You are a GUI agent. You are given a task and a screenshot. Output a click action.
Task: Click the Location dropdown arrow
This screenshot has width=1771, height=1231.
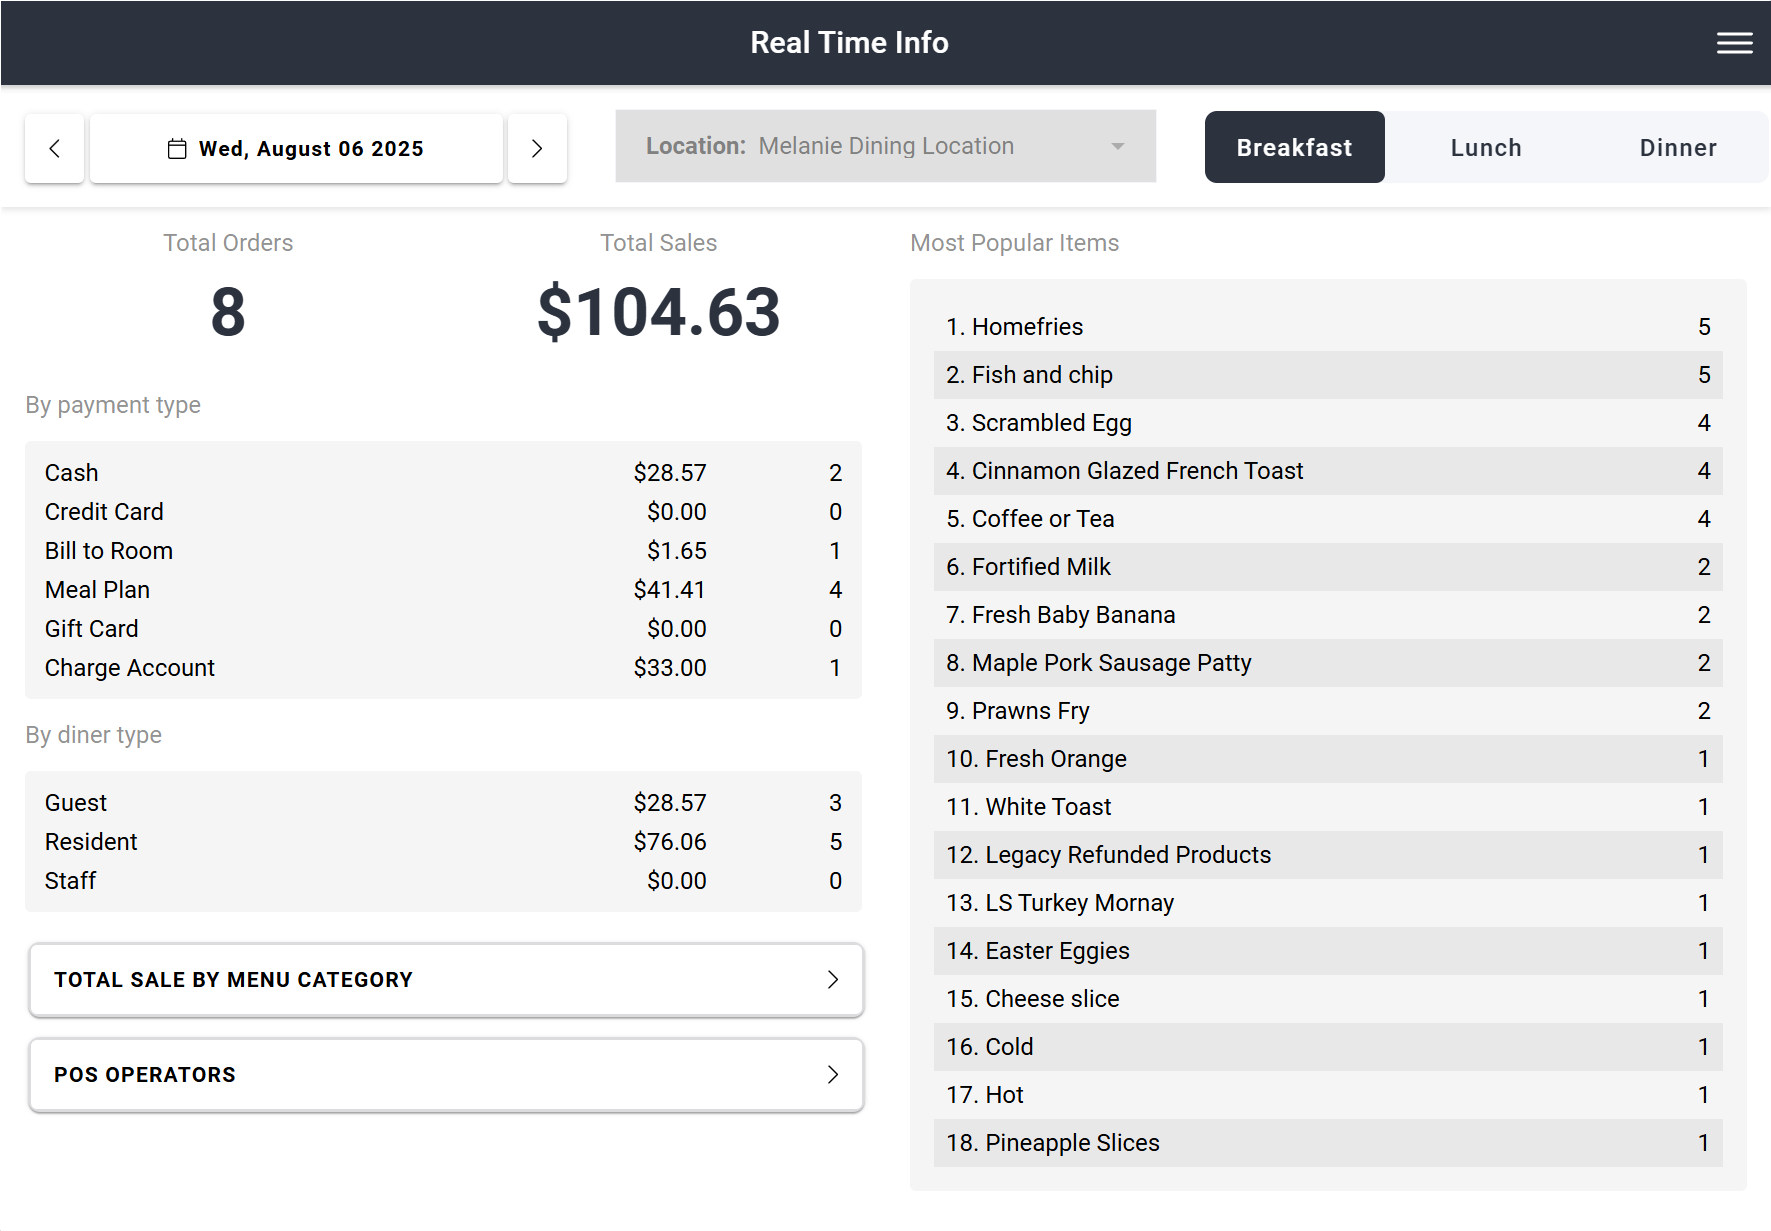1117,146
